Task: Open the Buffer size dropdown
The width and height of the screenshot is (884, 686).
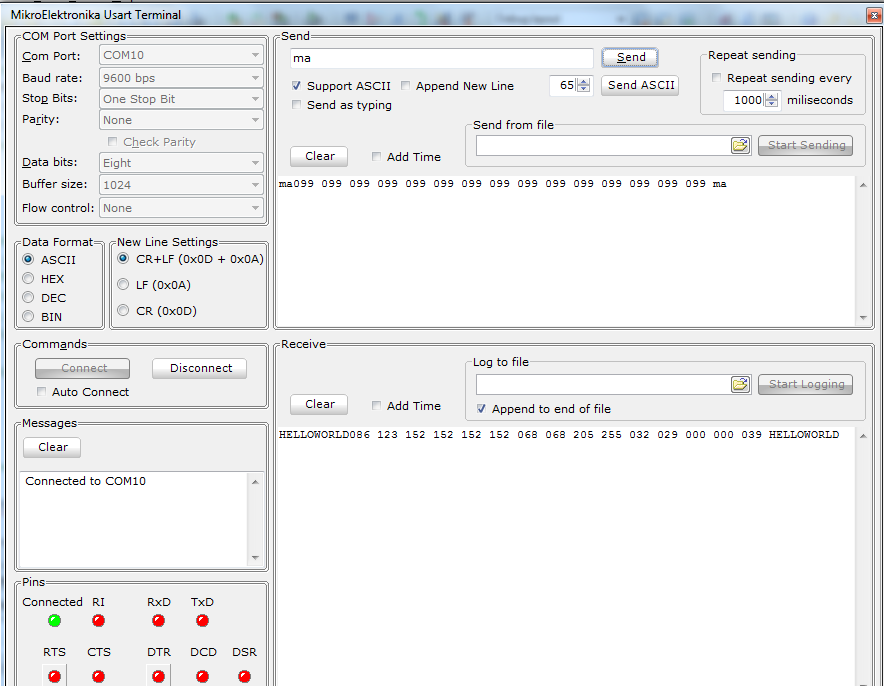Action: tap(182, 185)
